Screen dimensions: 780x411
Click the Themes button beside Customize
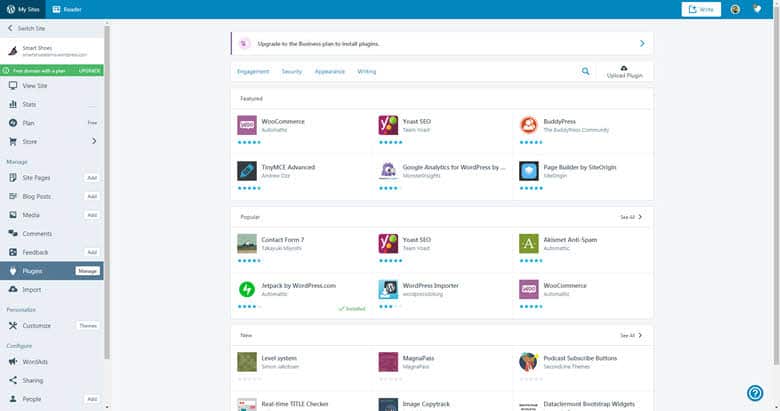coord(88,326)
